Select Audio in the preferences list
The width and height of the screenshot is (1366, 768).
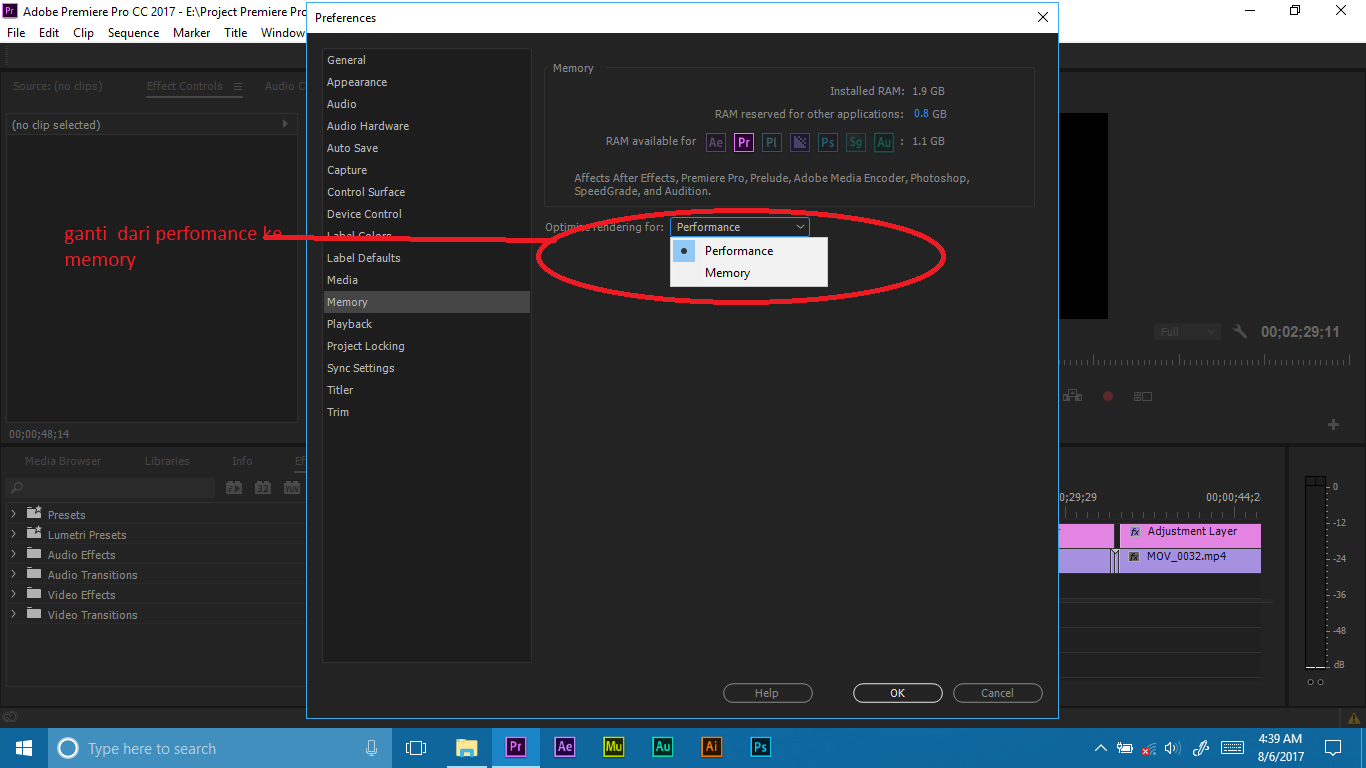pyautogui.click(x=427, y=104)
